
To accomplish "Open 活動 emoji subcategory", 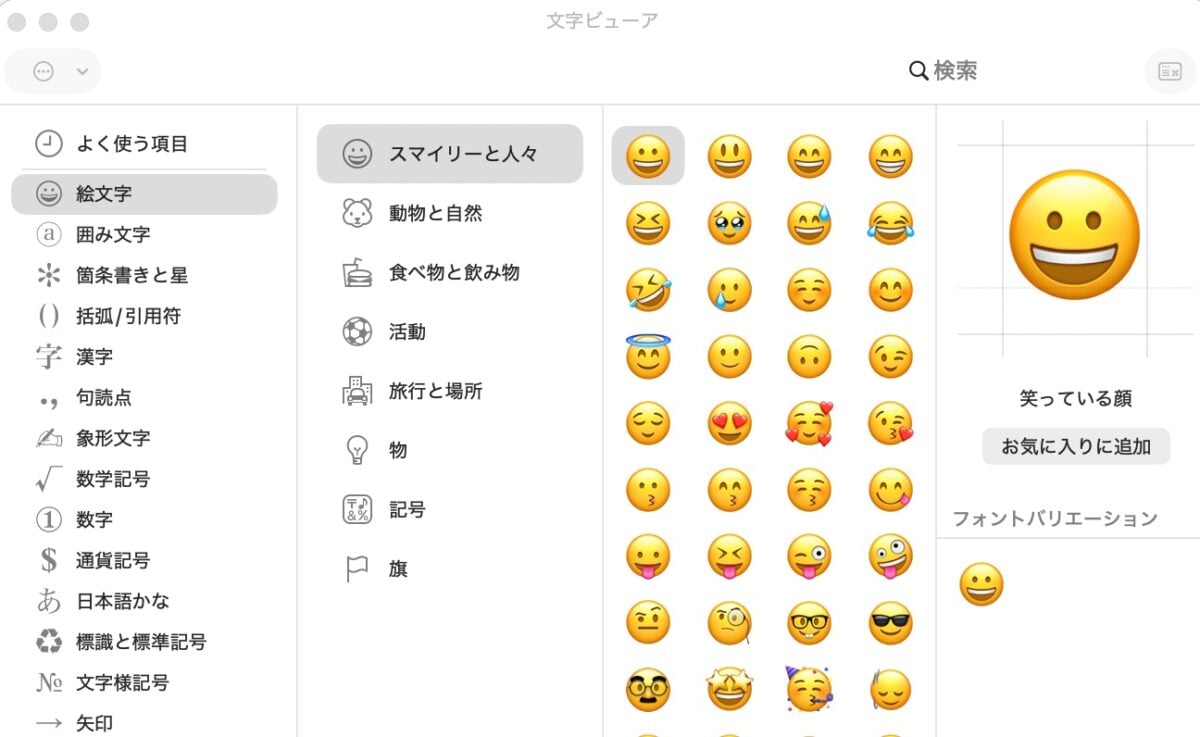I will click(450, 332).
